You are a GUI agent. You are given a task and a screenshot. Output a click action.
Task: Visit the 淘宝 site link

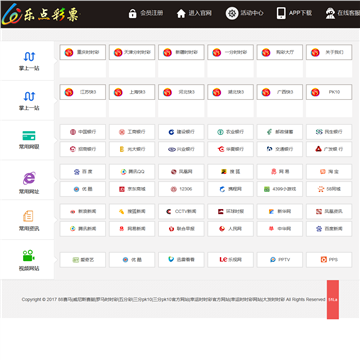pos(329,172)
